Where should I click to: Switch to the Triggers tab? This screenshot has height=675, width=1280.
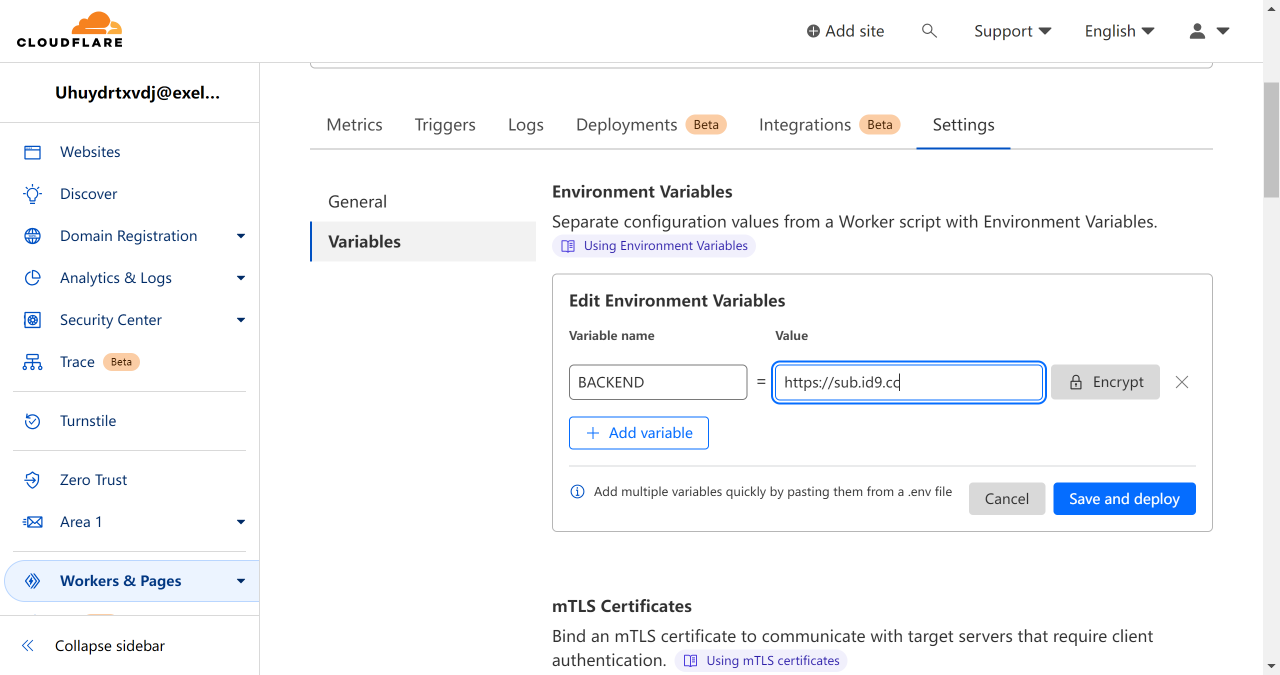(445, 125)
